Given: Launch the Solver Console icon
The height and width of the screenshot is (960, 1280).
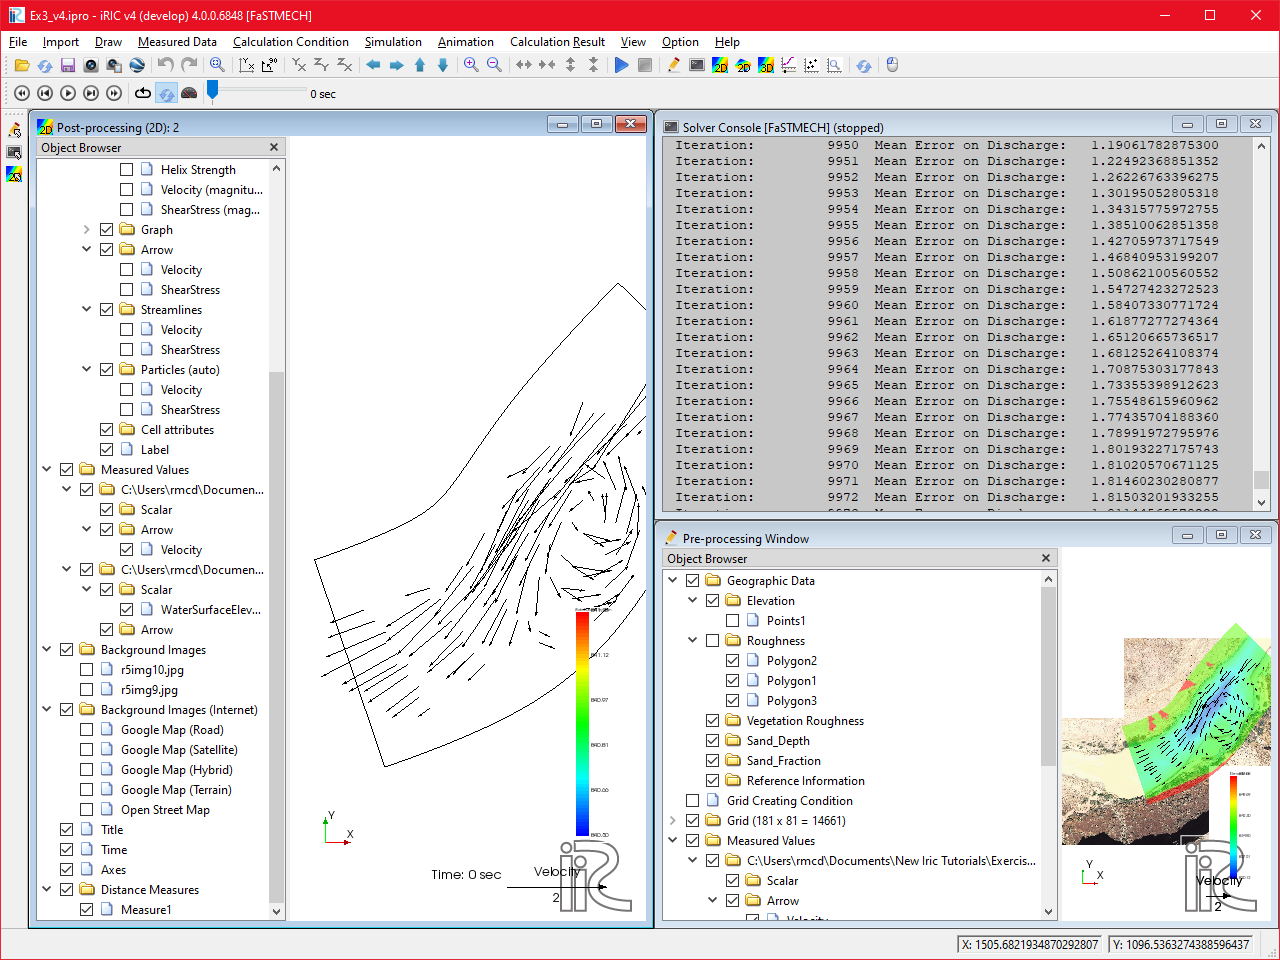Looking at the screenshot, I should [697, 64].
